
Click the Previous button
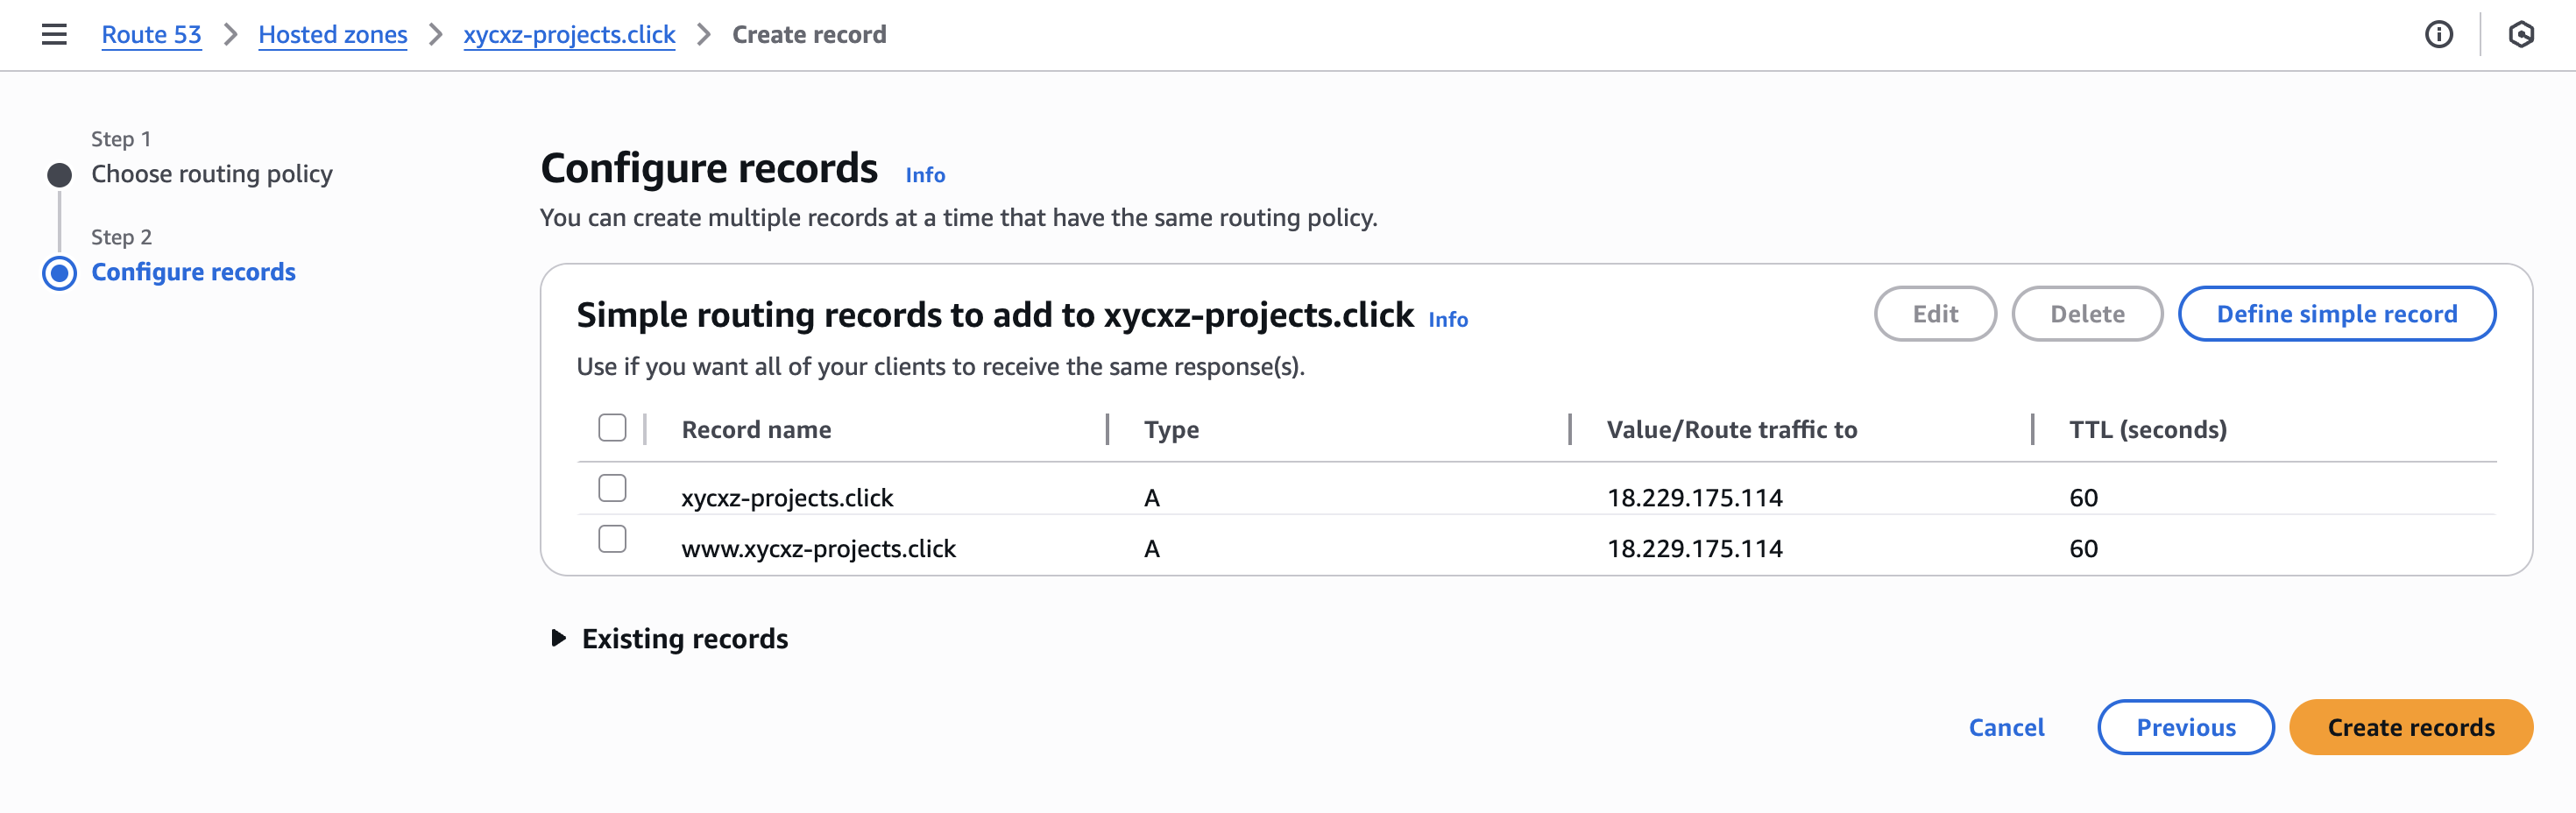(2185, 727)
